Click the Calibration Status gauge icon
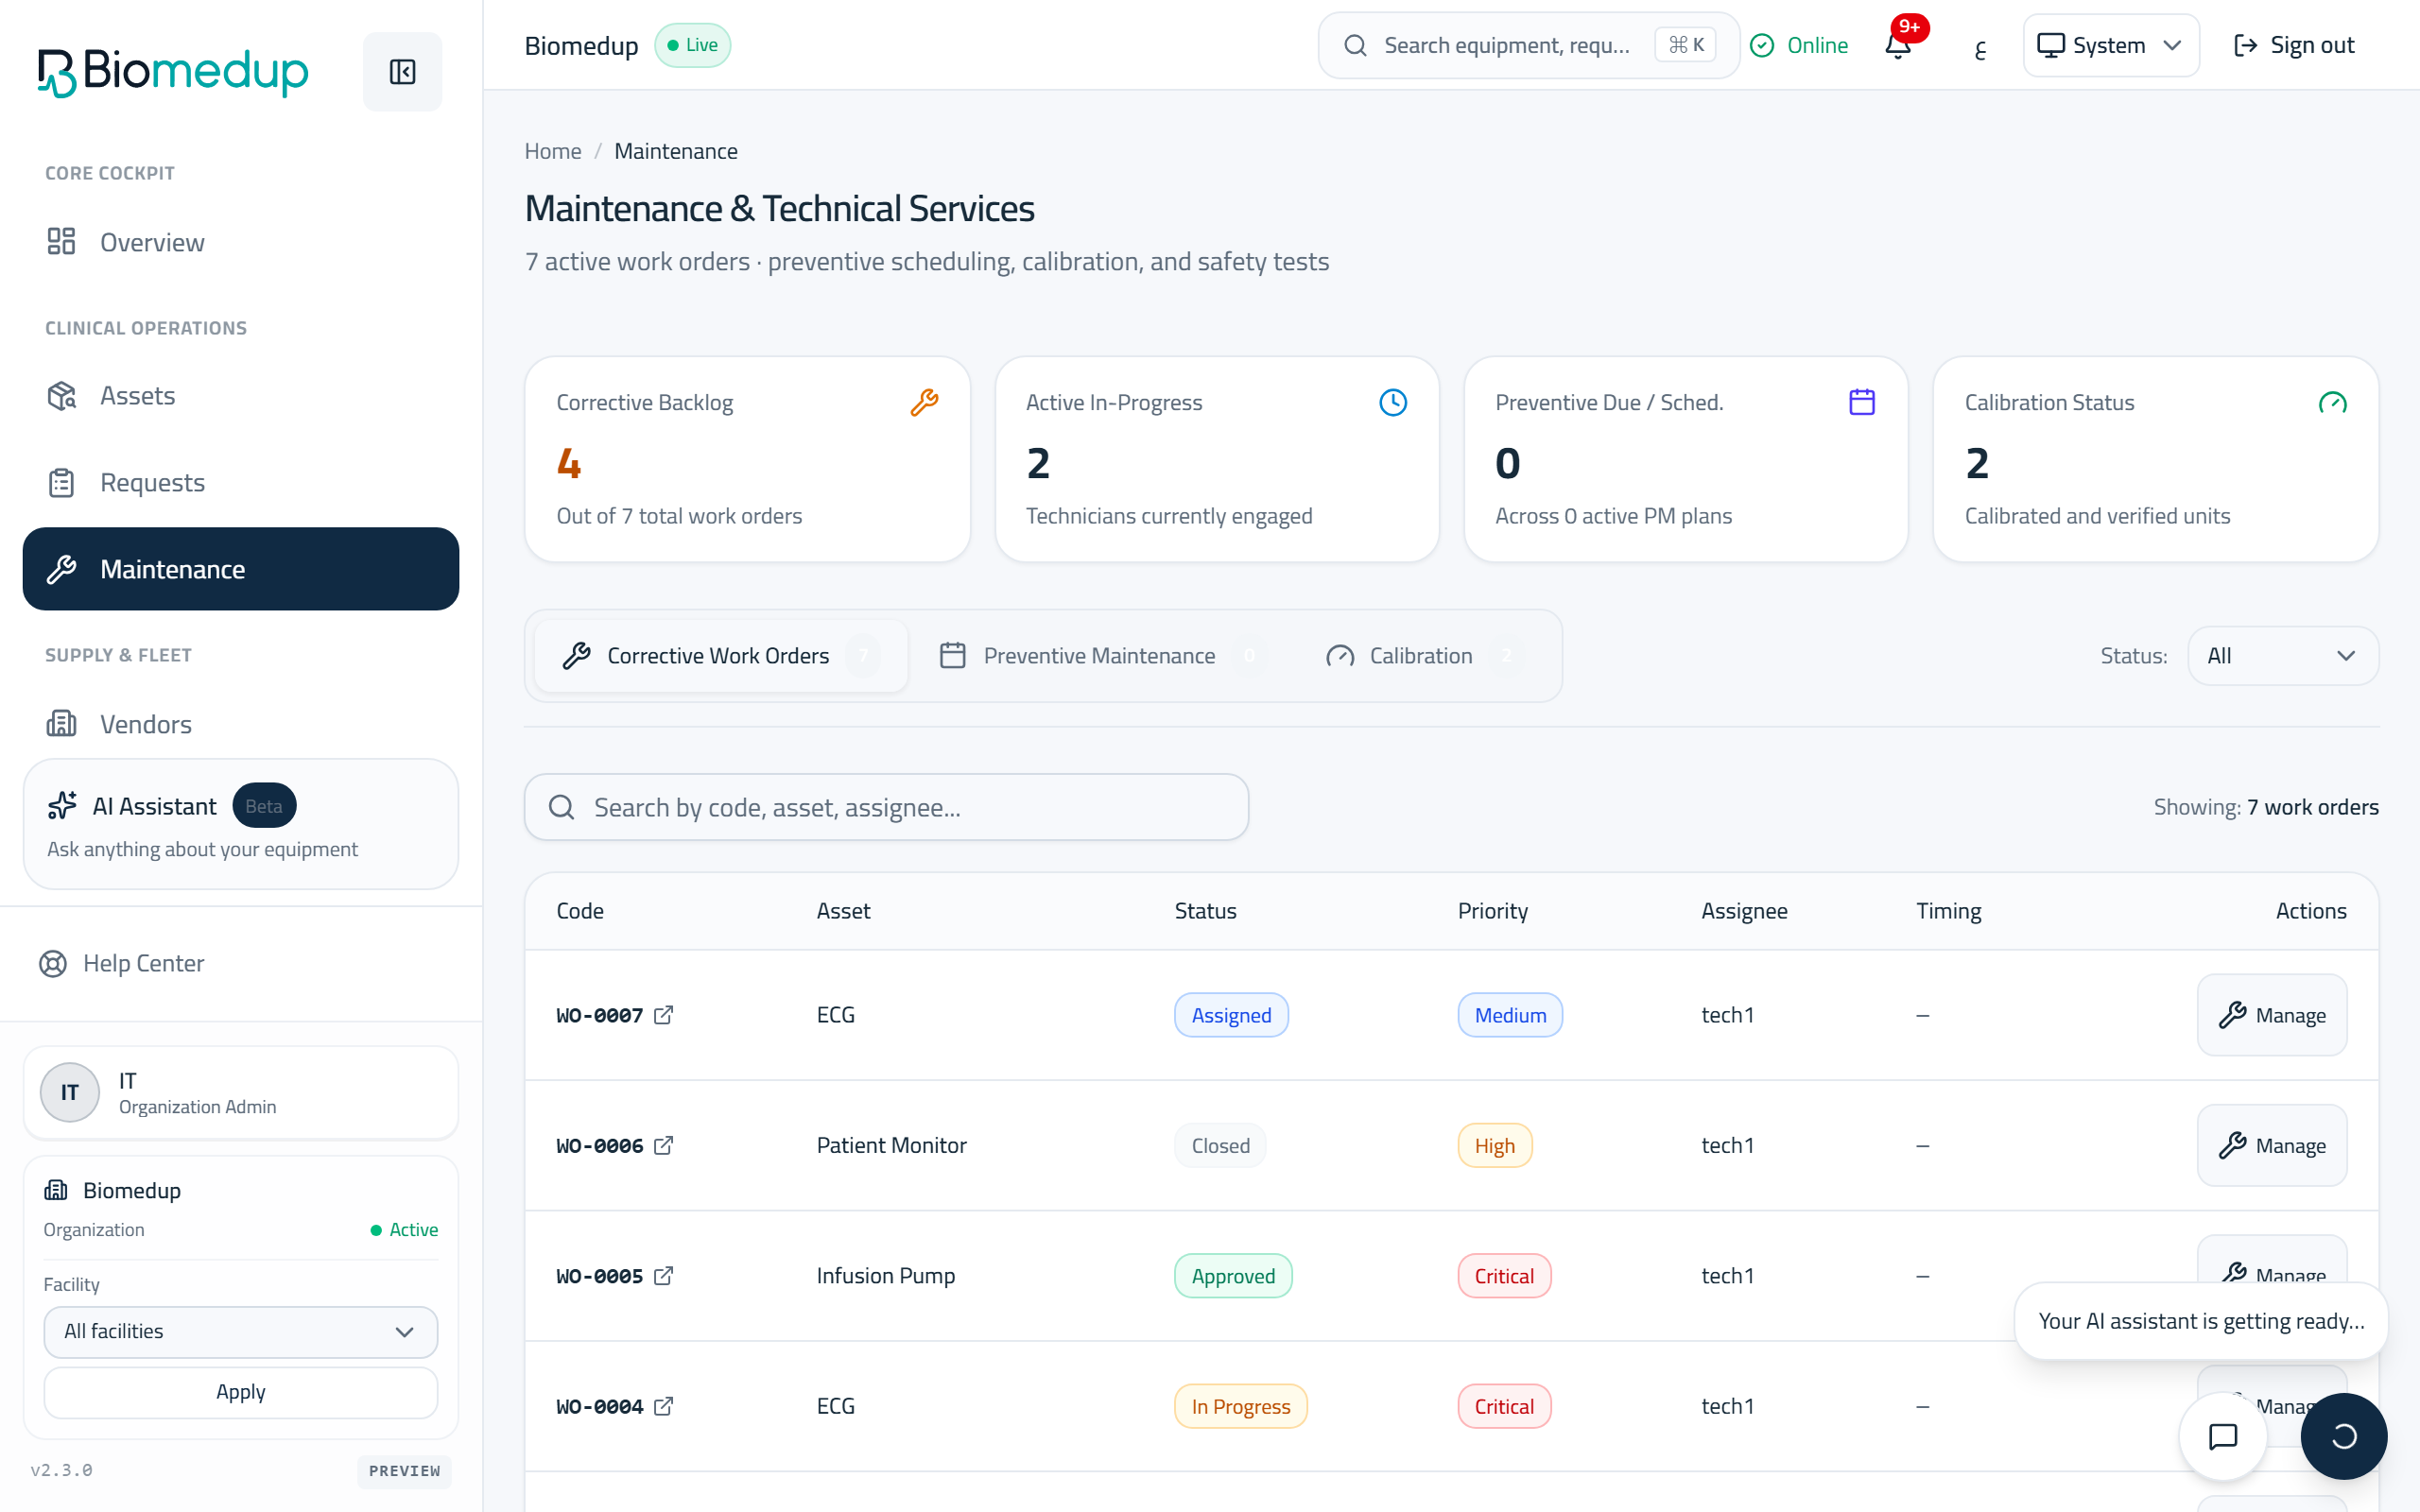 coord(2332,402)
